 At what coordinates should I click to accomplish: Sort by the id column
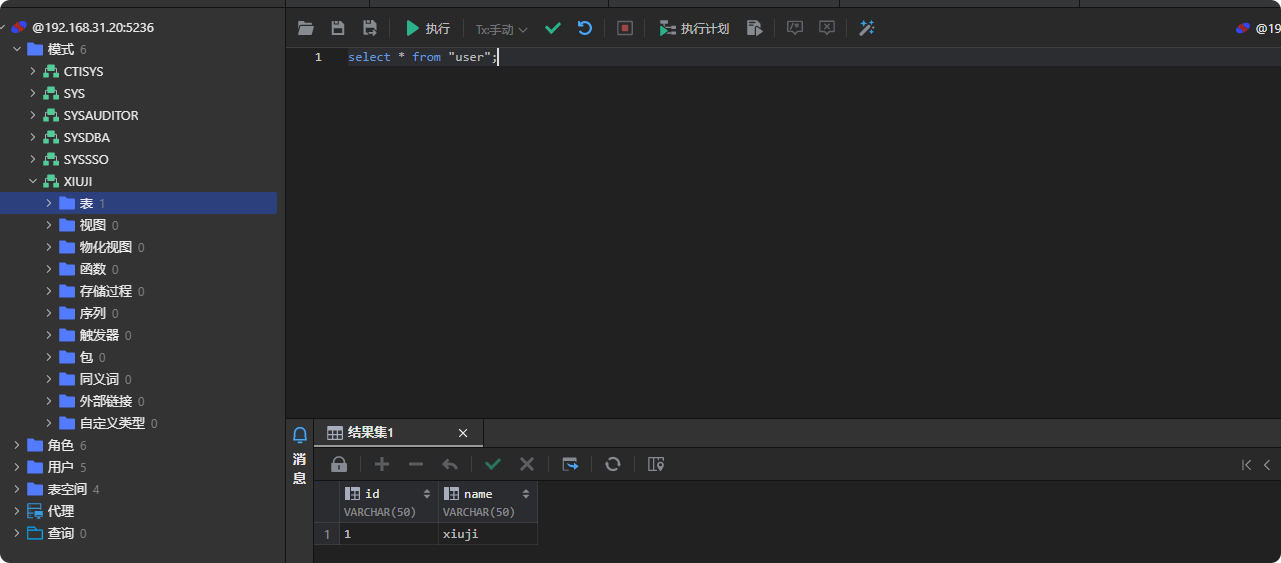click(427, 494)
